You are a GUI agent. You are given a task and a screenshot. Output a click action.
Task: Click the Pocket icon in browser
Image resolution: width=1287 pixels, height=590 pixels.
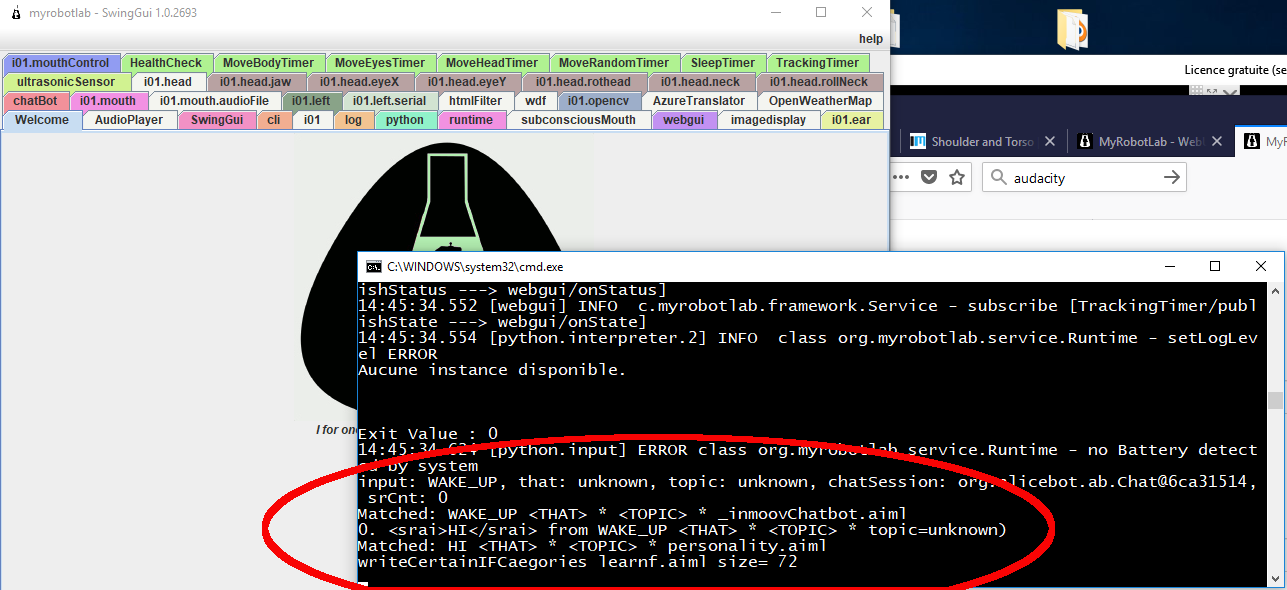929,178
